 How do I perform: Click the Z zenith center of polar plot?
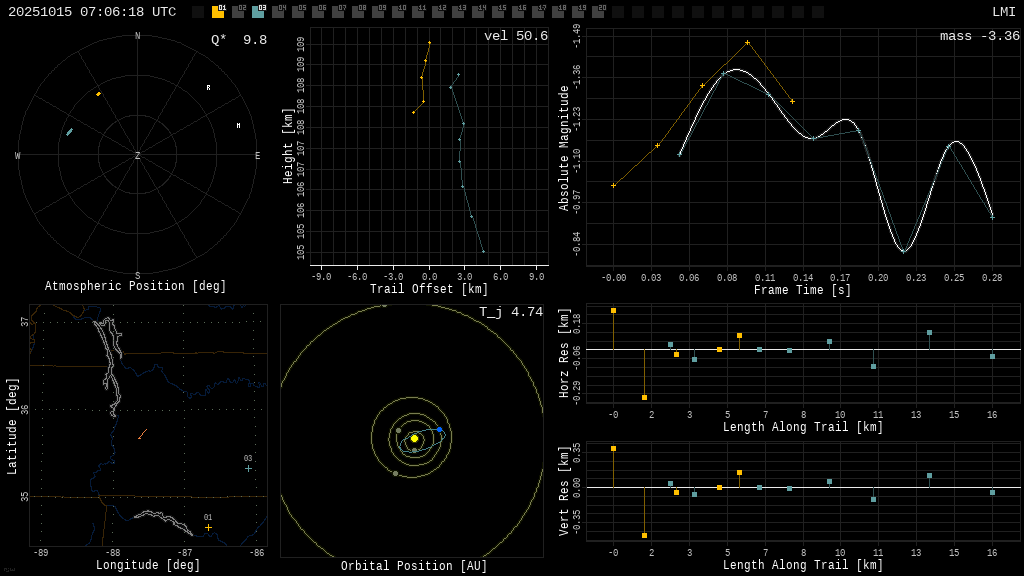pos(138,156)
